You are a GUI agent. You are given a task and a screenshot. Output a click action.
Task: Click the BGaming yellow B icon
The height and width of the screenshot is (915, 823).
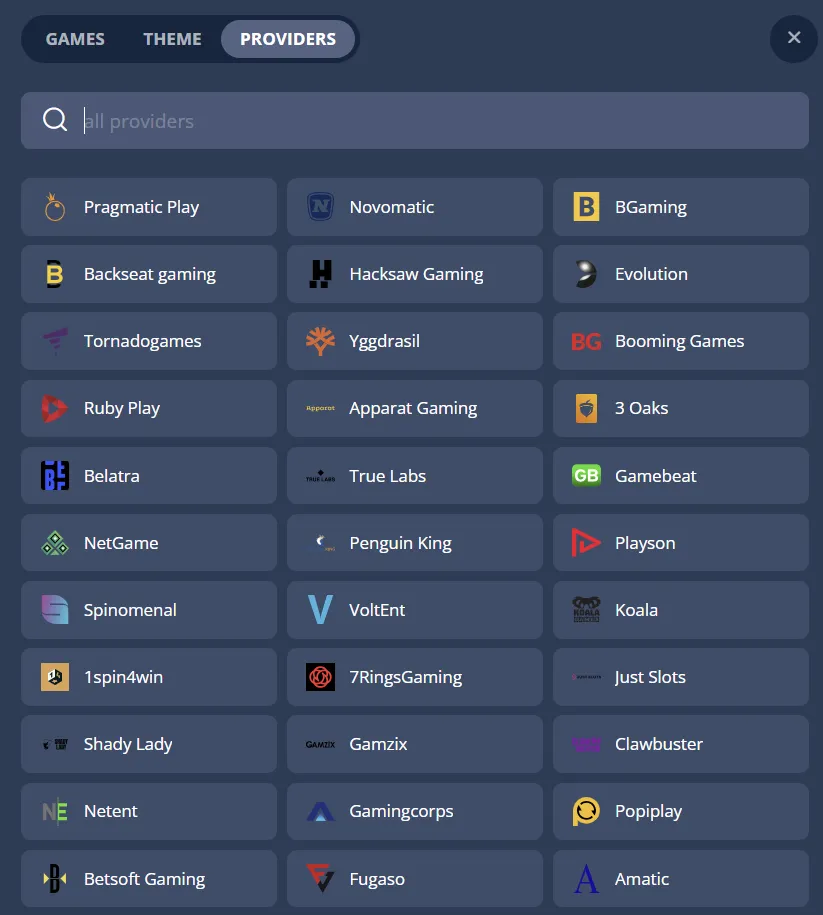tap(587, 207)
